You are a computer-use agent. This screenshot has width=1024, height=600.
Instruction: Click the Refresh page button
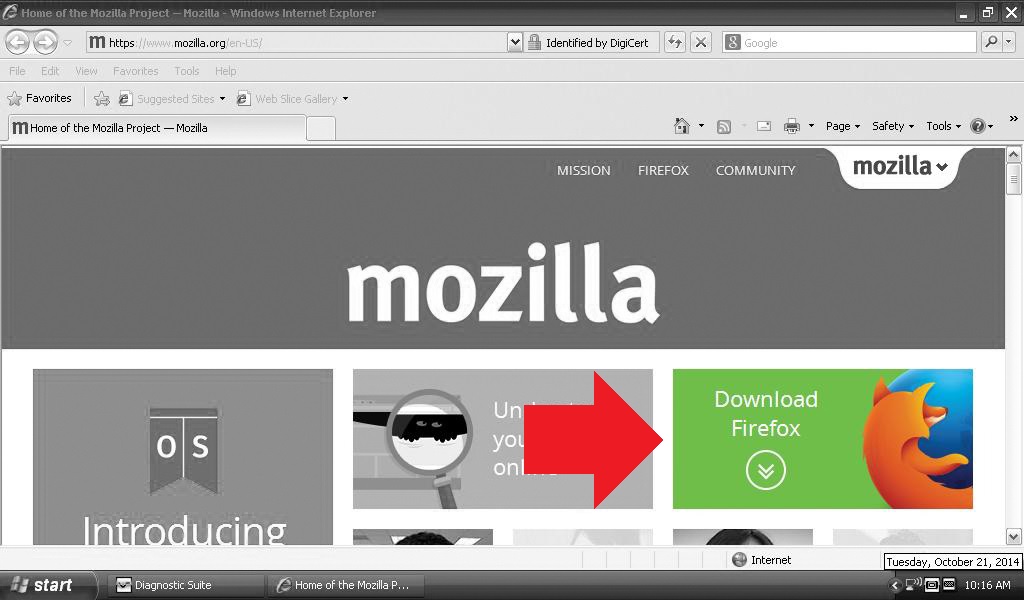(675, 42)
